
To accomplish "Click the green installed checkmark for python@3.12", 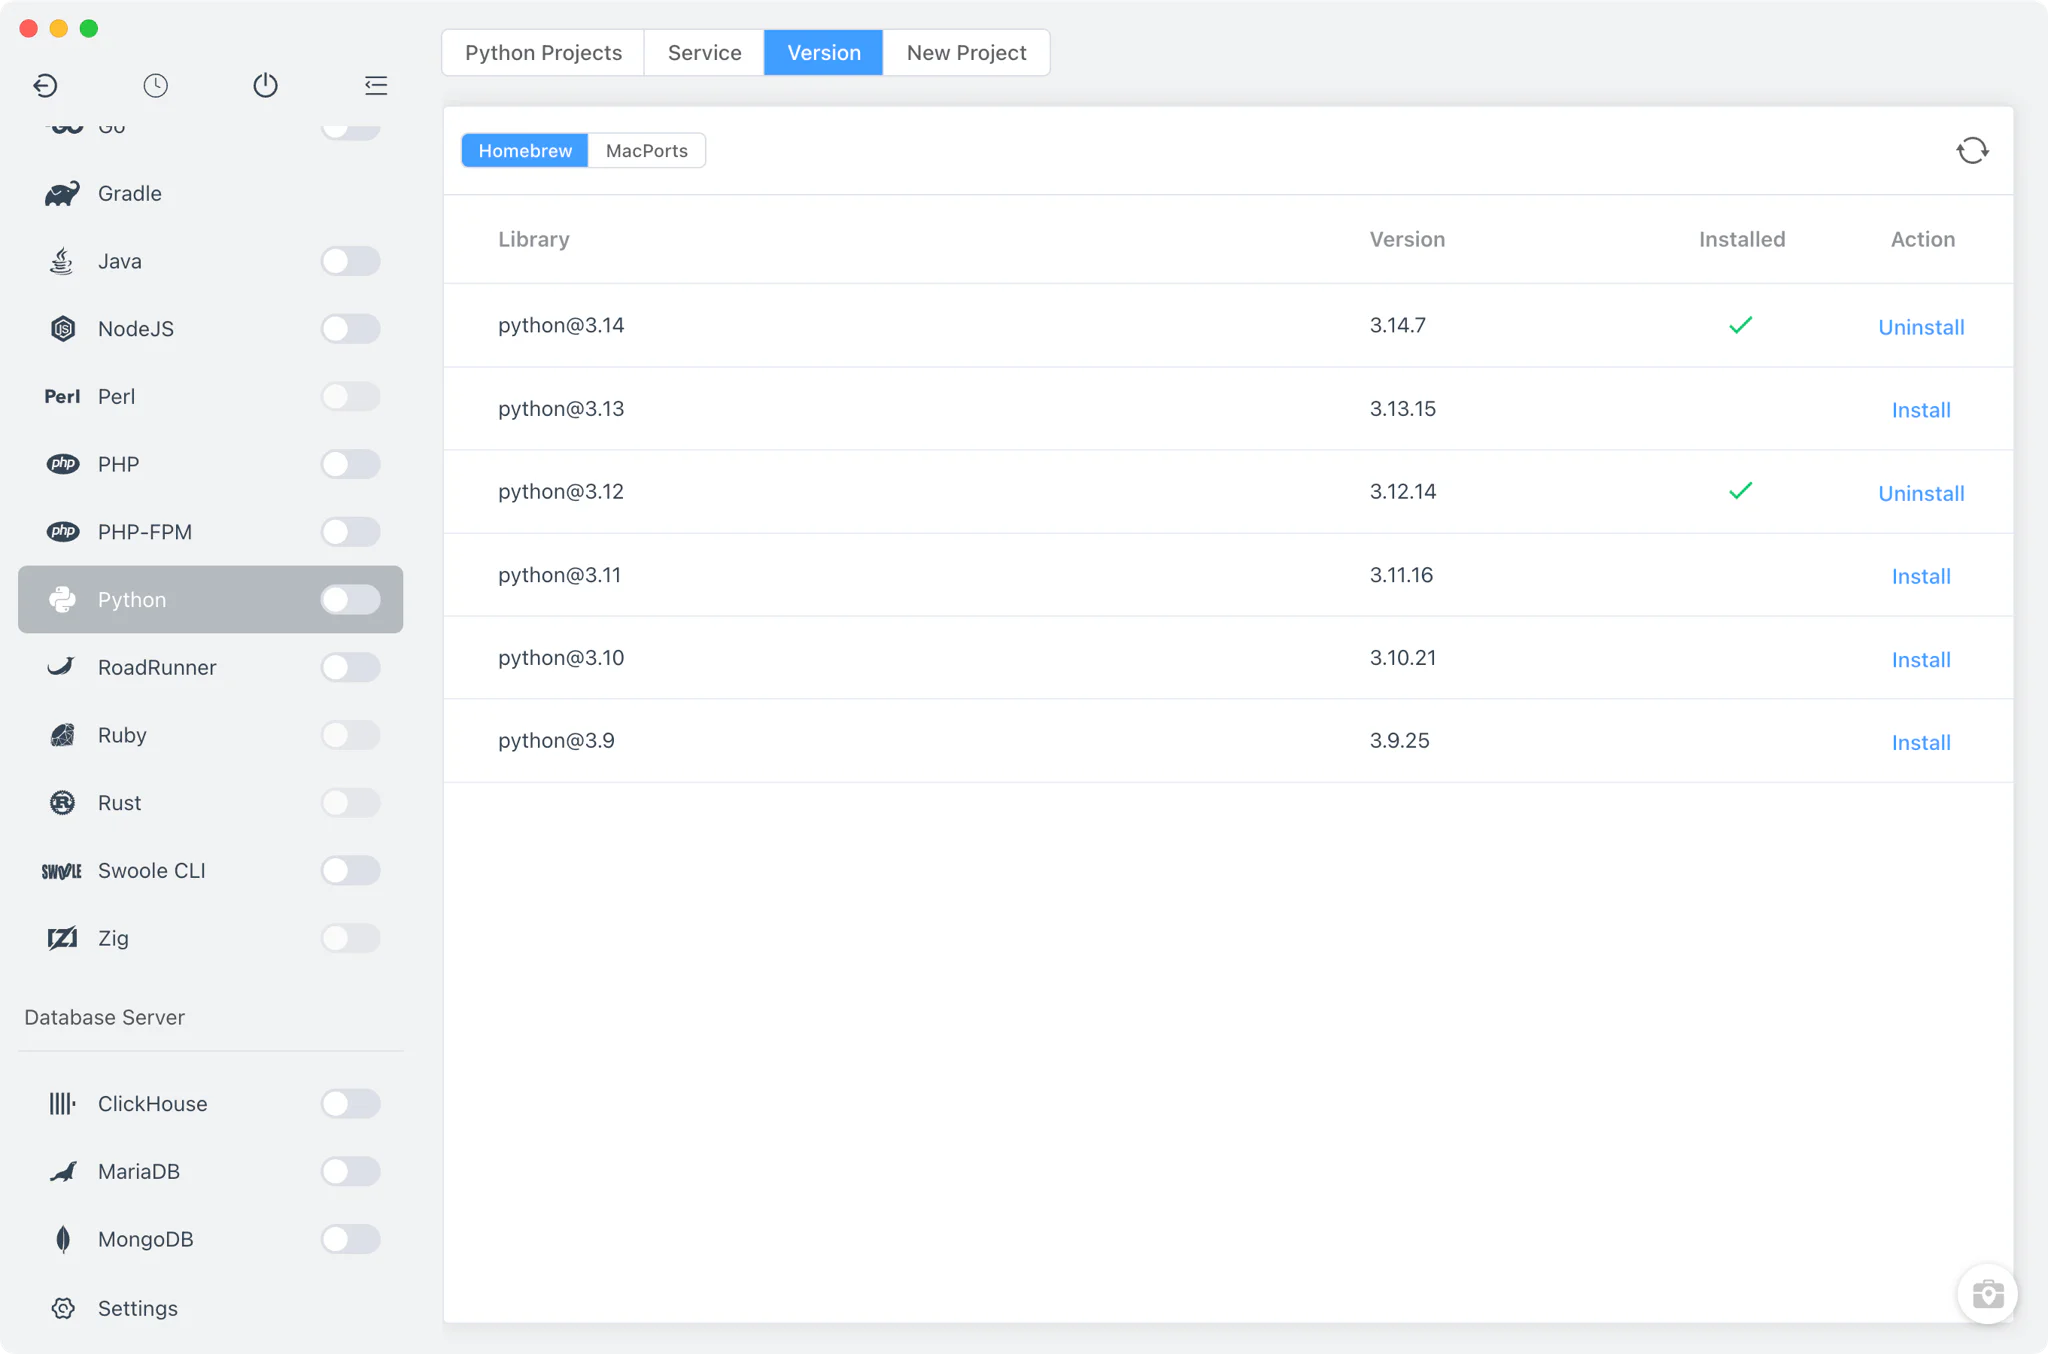I will coord(1740,491).
